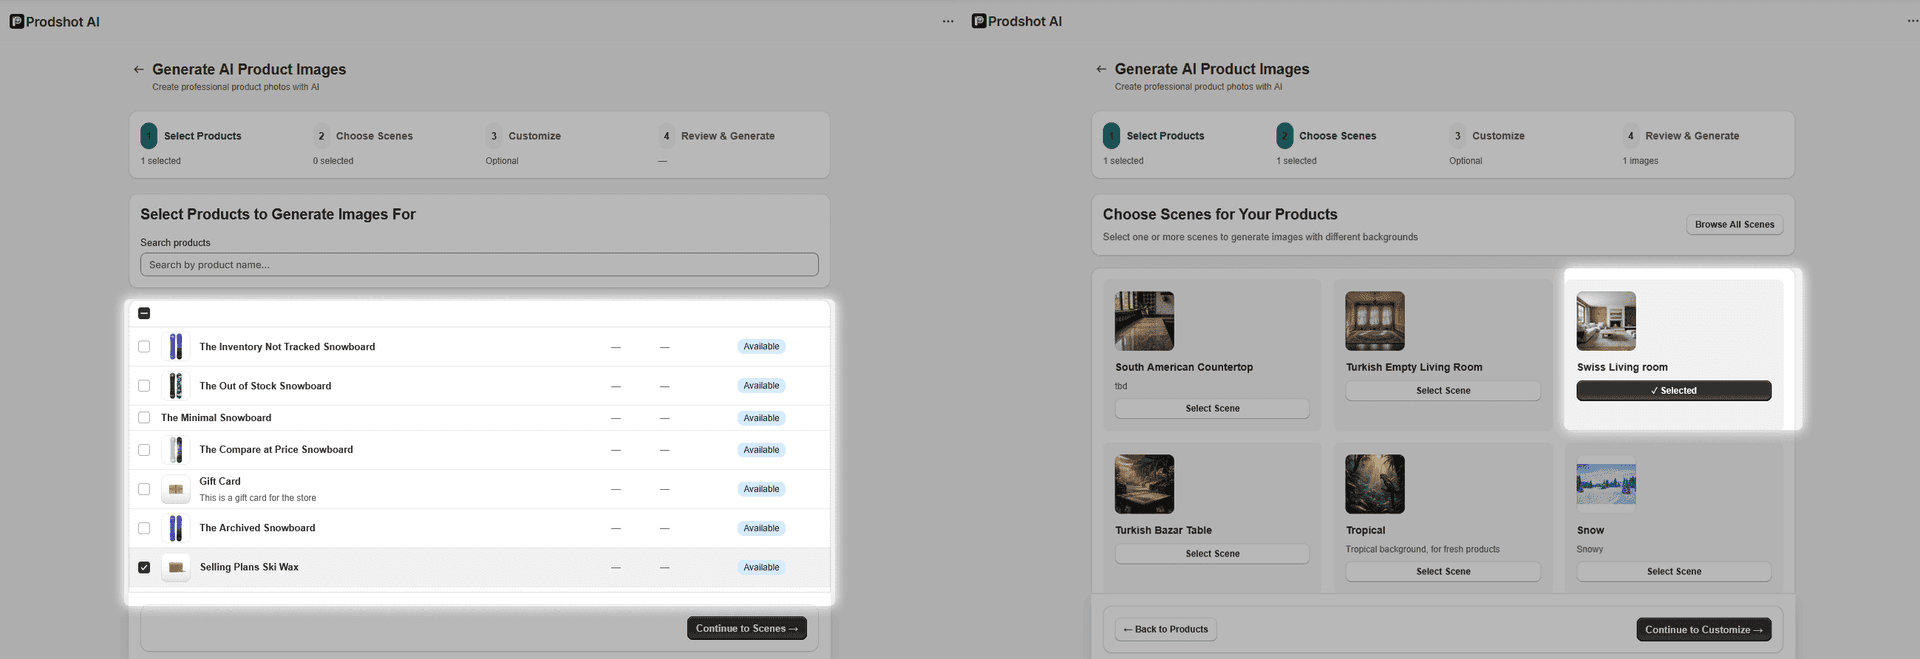Click Customize step in left window

click(x=524, y=136)
